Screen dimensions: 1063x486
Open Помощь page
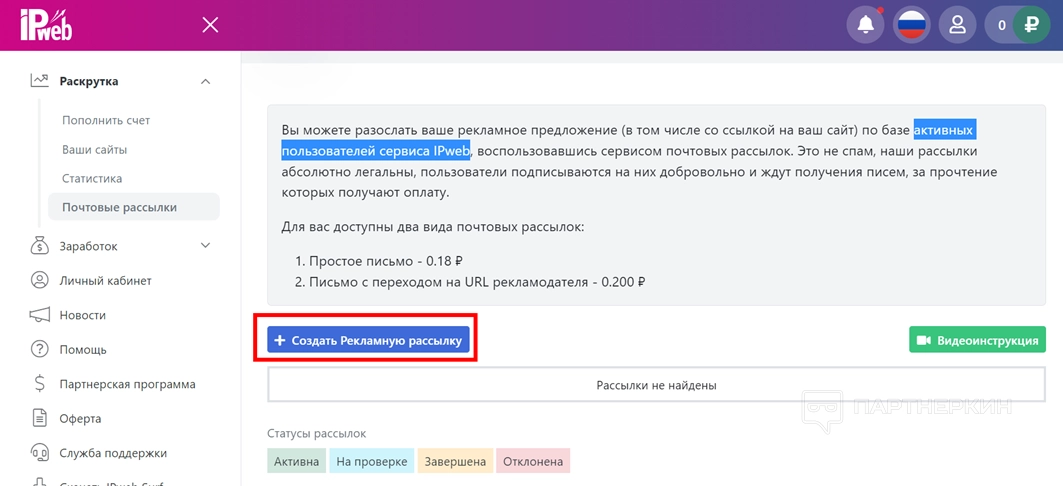pos(83,350)
